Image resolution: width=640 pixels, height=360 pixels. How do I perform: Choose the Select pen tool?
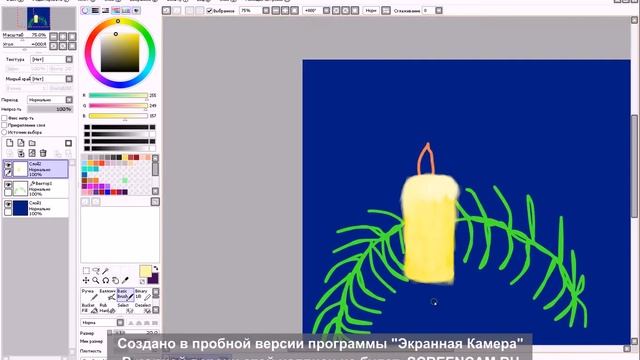pos(125,308)
